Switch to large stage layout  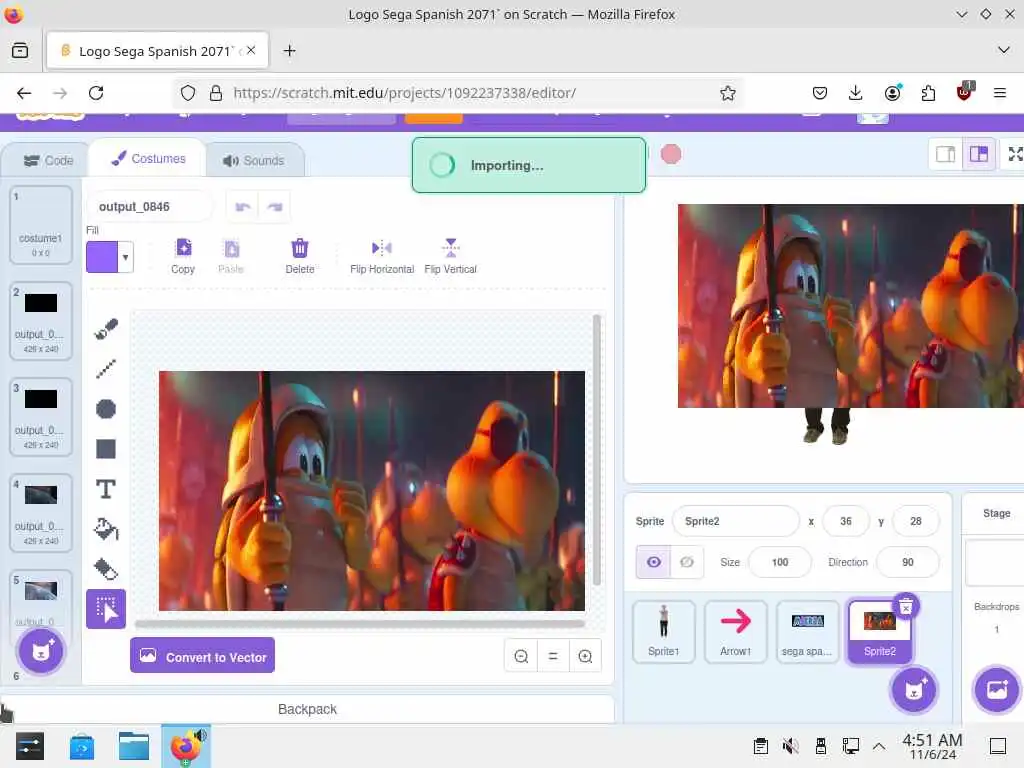pyautogui.click(x=978, y=154)
